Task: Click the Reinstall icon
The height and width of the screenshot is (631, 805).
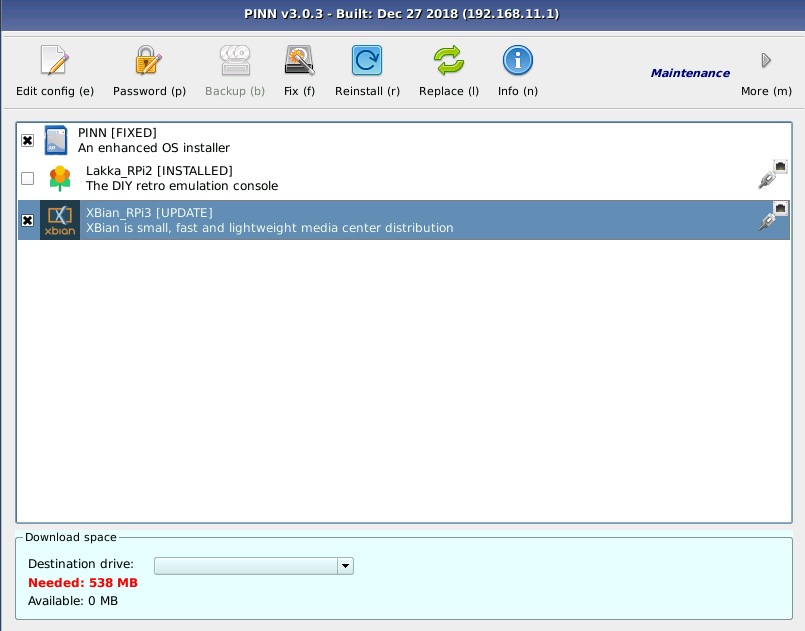Action: point(366,60)
